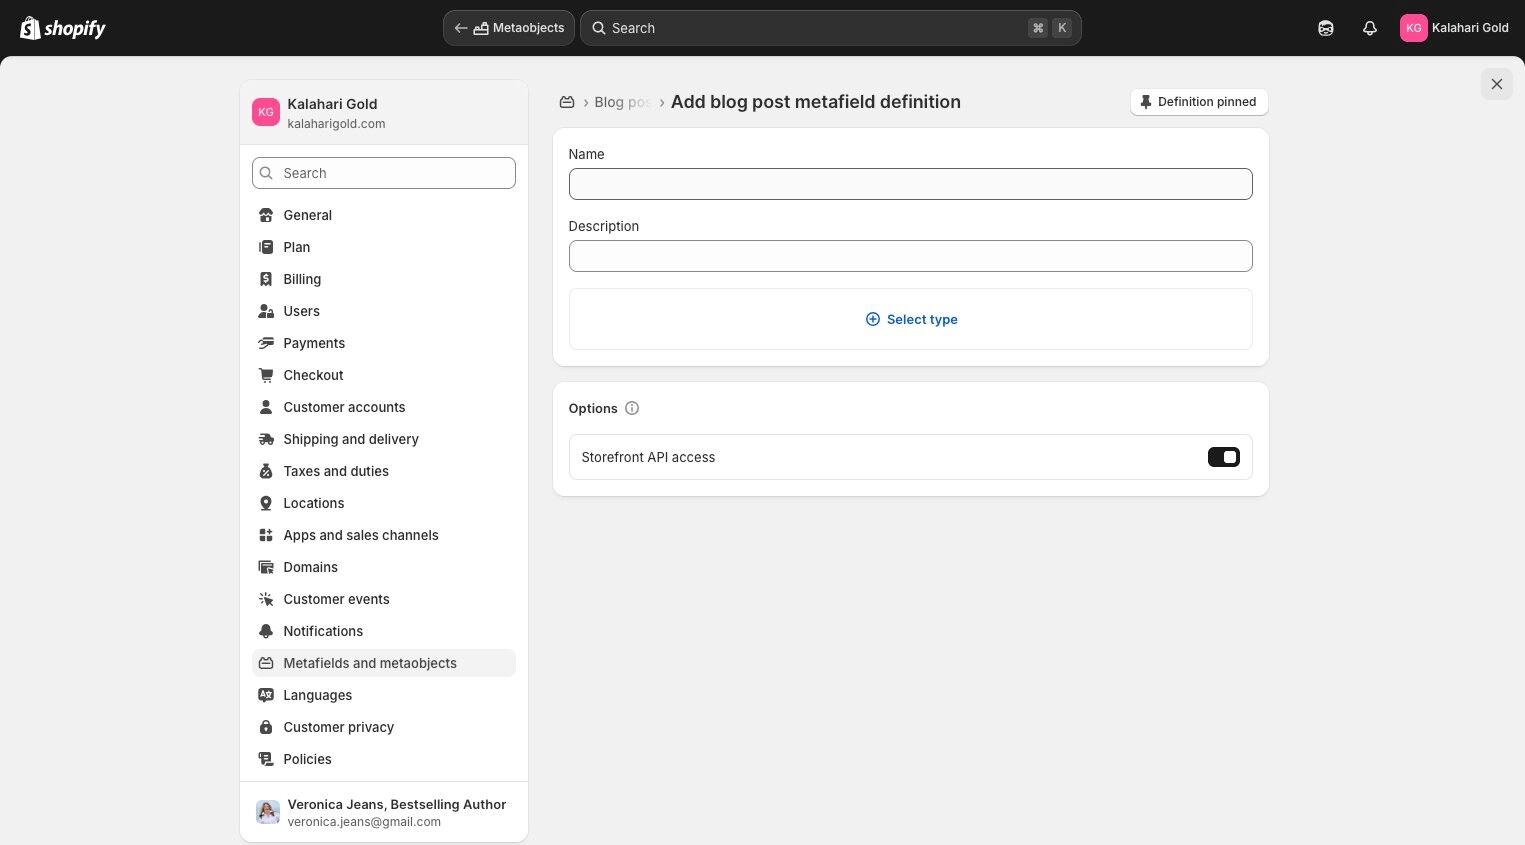Go back to Metaobjects
The image size is (1525, 845).
coord(509,28)
